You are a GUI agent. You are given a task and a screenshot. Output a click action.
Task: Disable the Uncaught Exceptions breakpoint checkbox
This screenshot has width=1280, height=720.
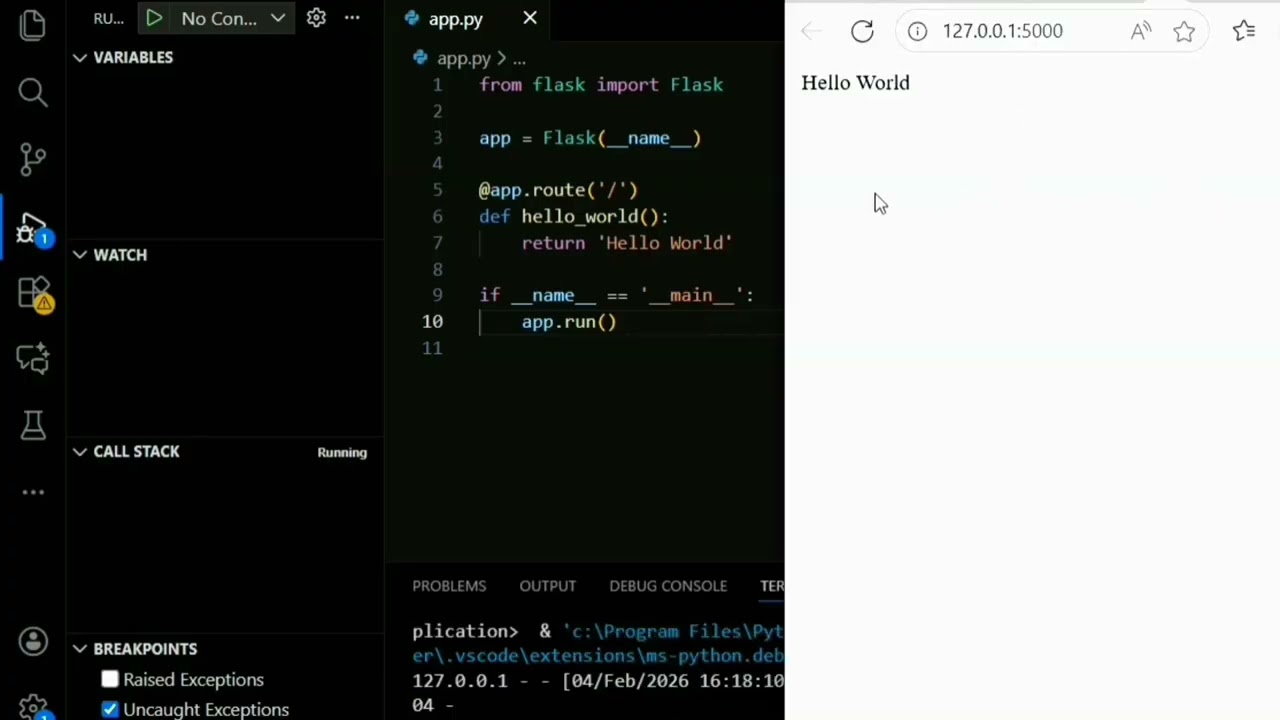point(110,710)
